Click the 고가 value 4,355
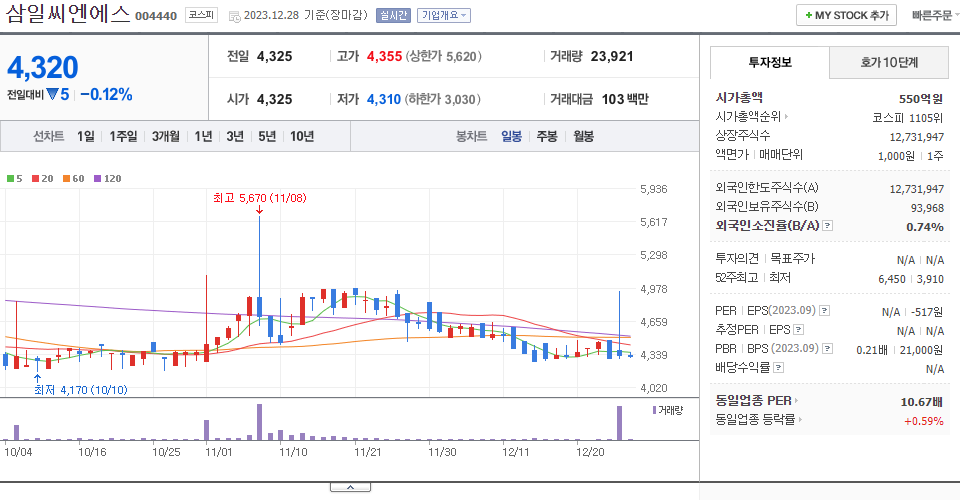 click(384, 56)
